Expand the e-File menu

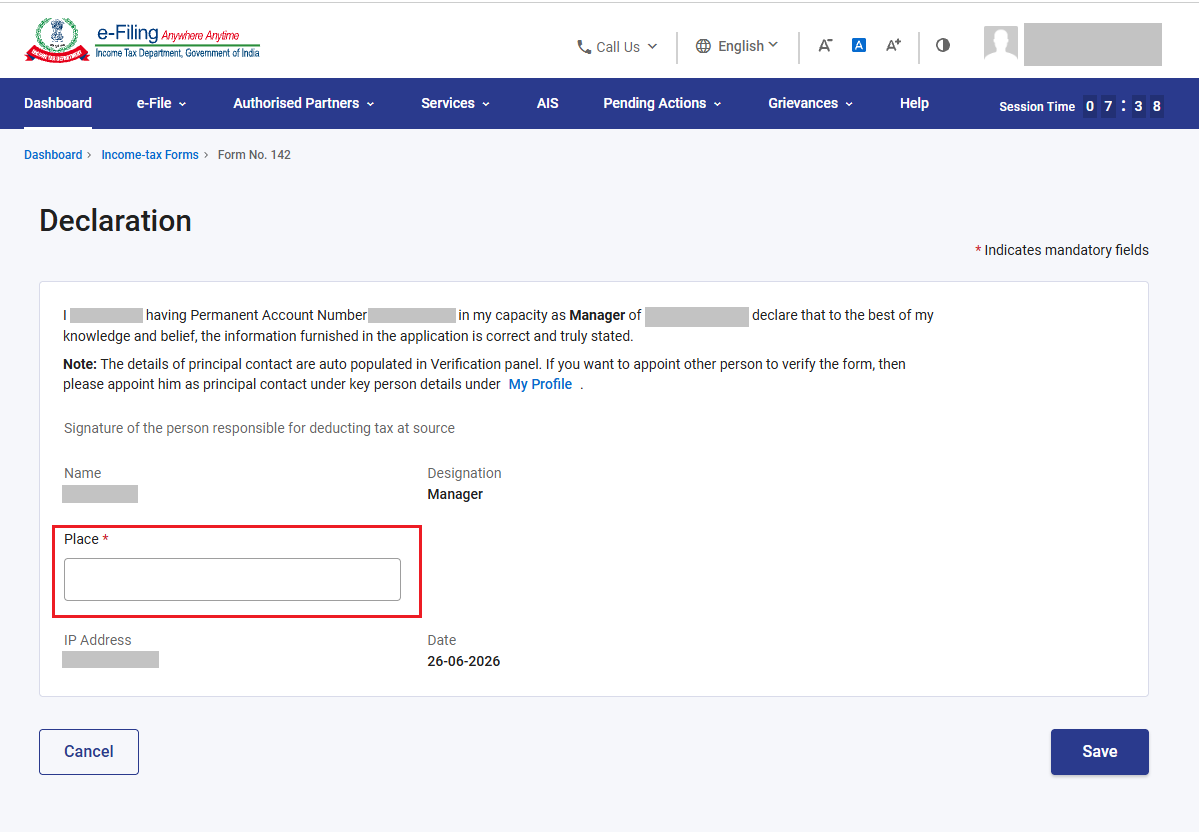pyautogui.click(x=161, y=103)
